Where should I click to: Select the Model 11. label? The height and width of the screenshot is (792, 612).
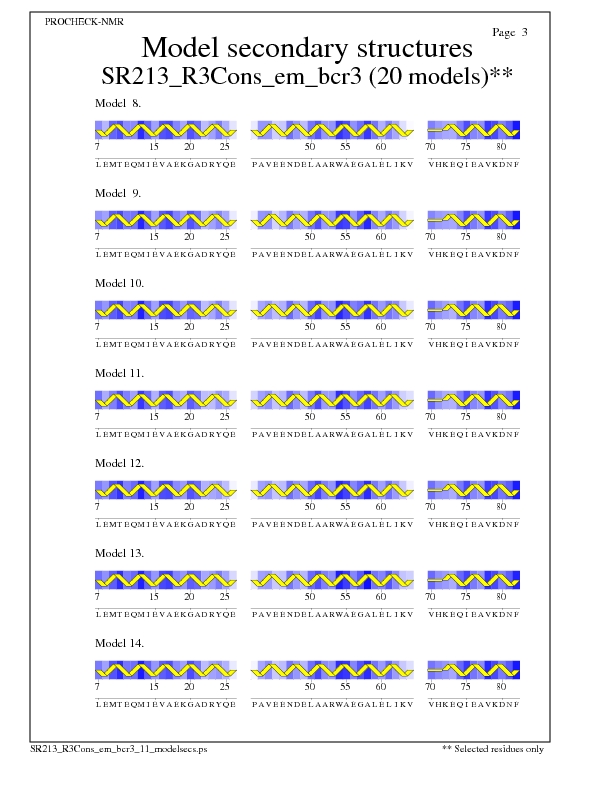point(120,373)
